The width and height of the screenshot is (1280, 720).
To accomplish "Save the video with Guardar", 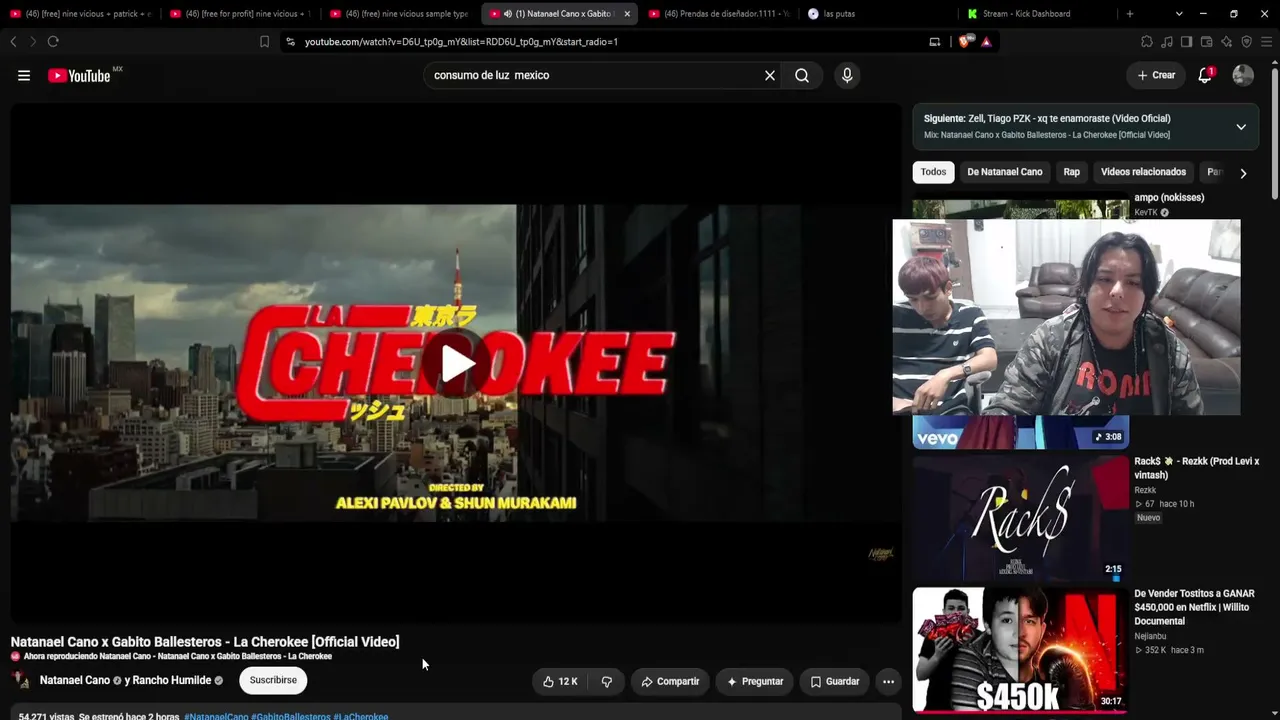I will [x=834, y=681].
